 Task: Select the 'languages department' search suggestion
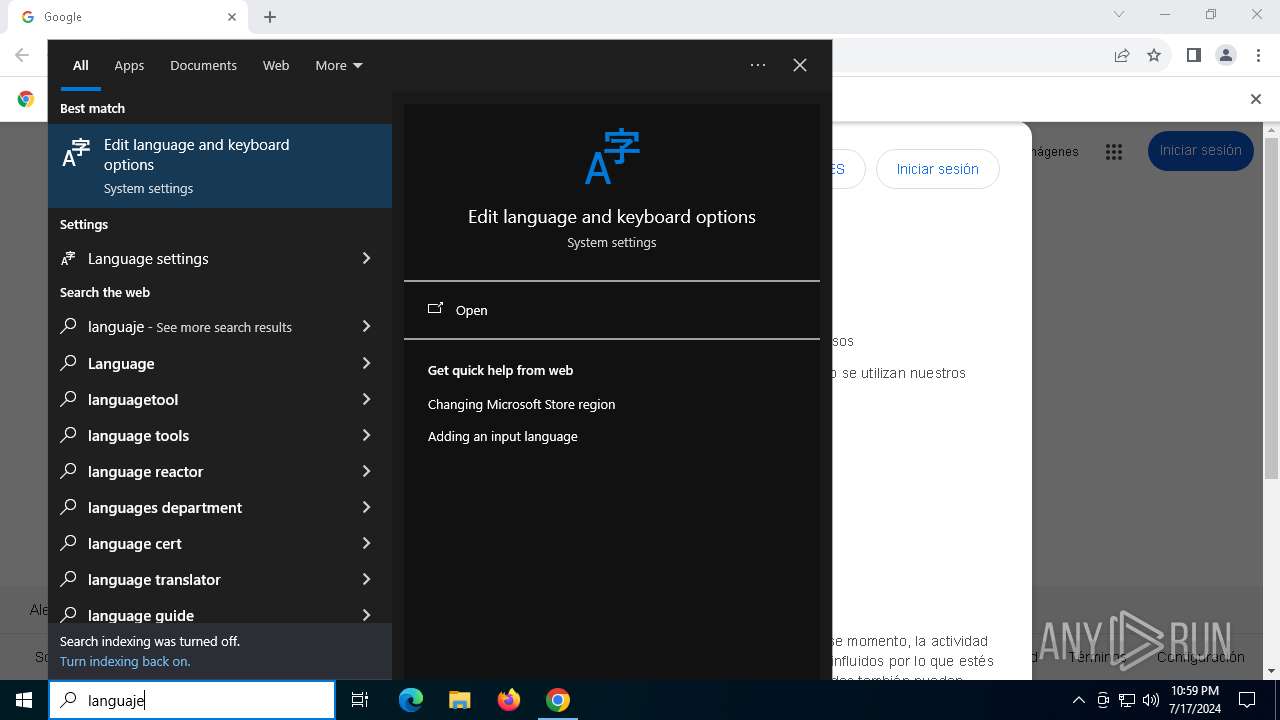pyautogui.click(x=220, y=507)
